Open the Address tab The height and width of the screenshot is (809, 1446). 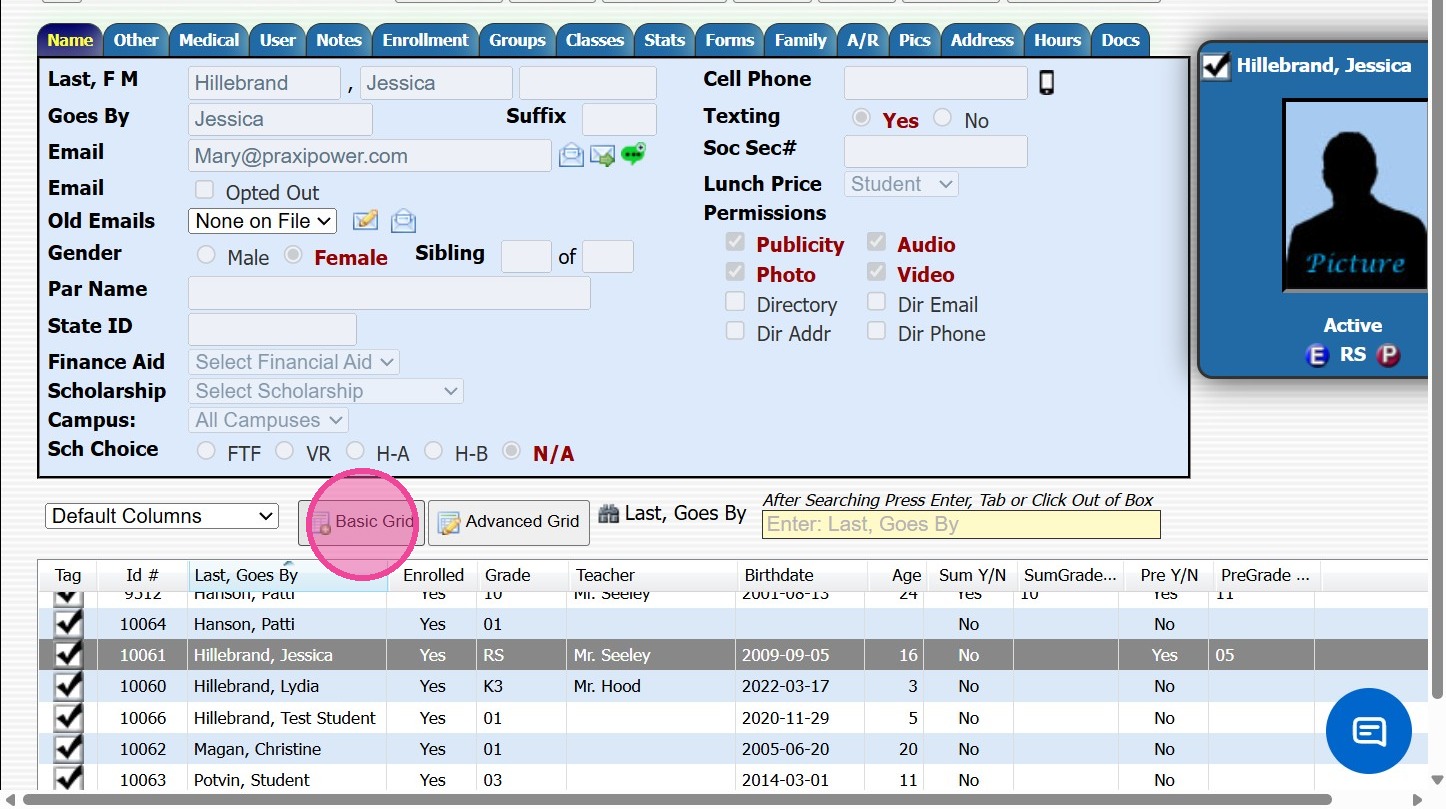tap(982, 40)
